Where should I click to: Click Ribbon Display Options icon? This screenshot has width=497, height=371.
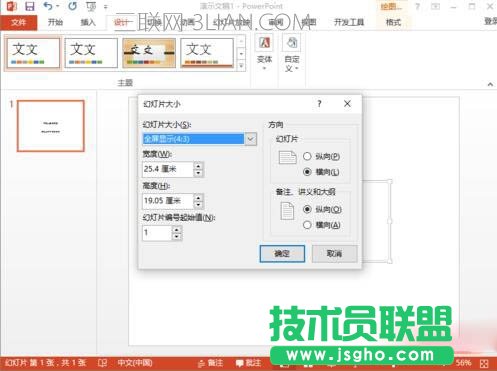435,6
